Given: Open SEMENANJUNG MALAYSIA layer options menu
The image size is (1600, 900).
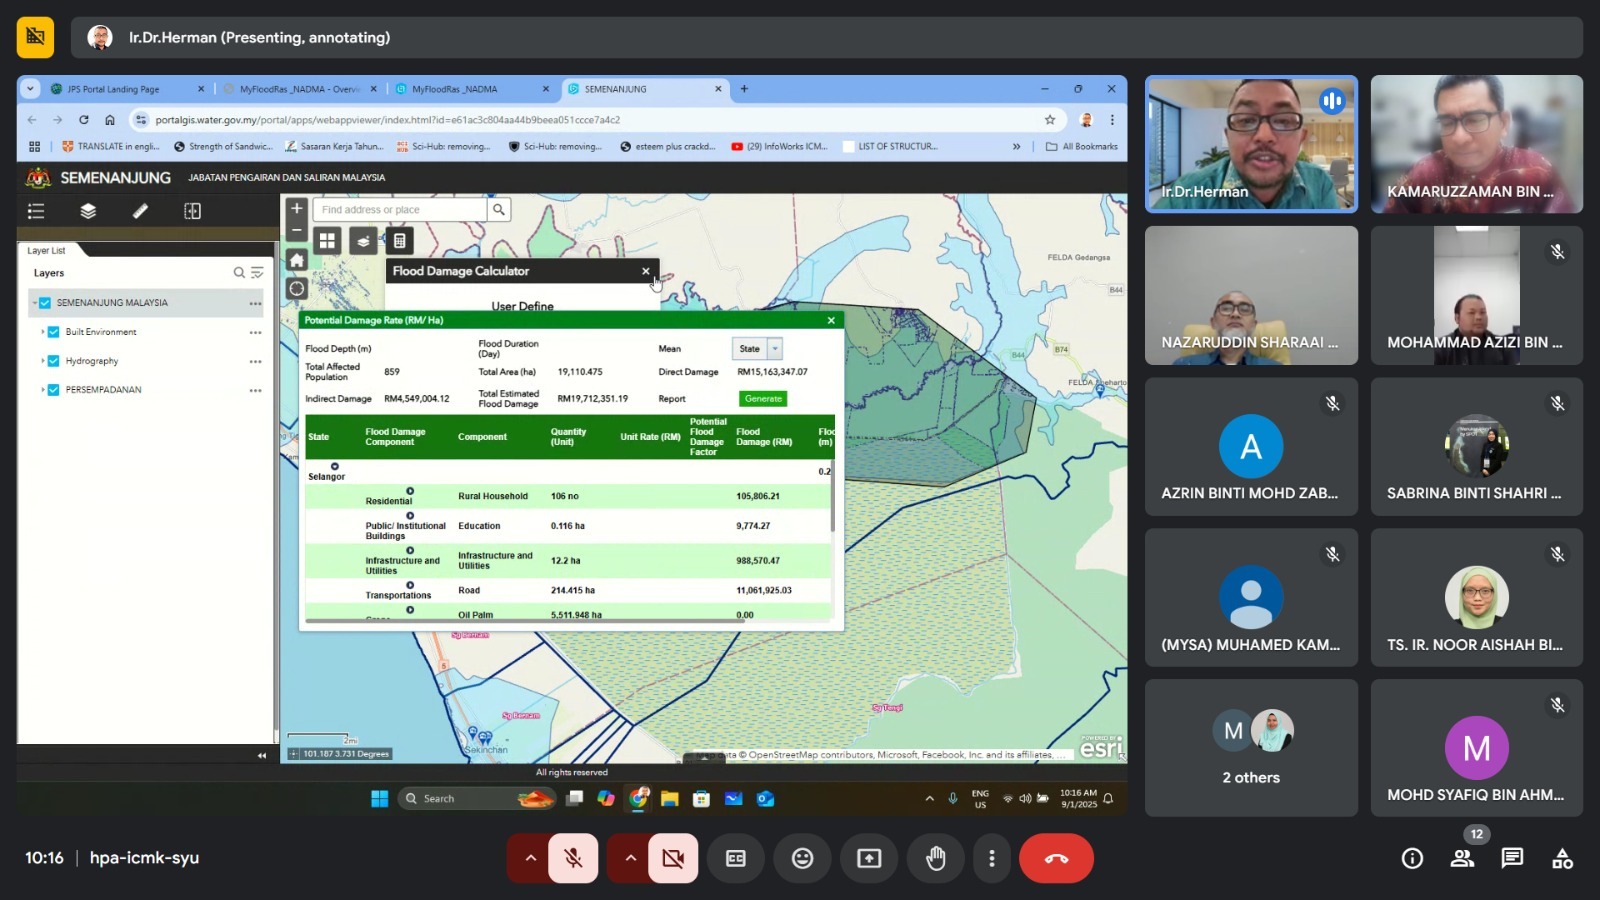Looking at the screenshot, I should pyautogui.click(x=256, y=303).
